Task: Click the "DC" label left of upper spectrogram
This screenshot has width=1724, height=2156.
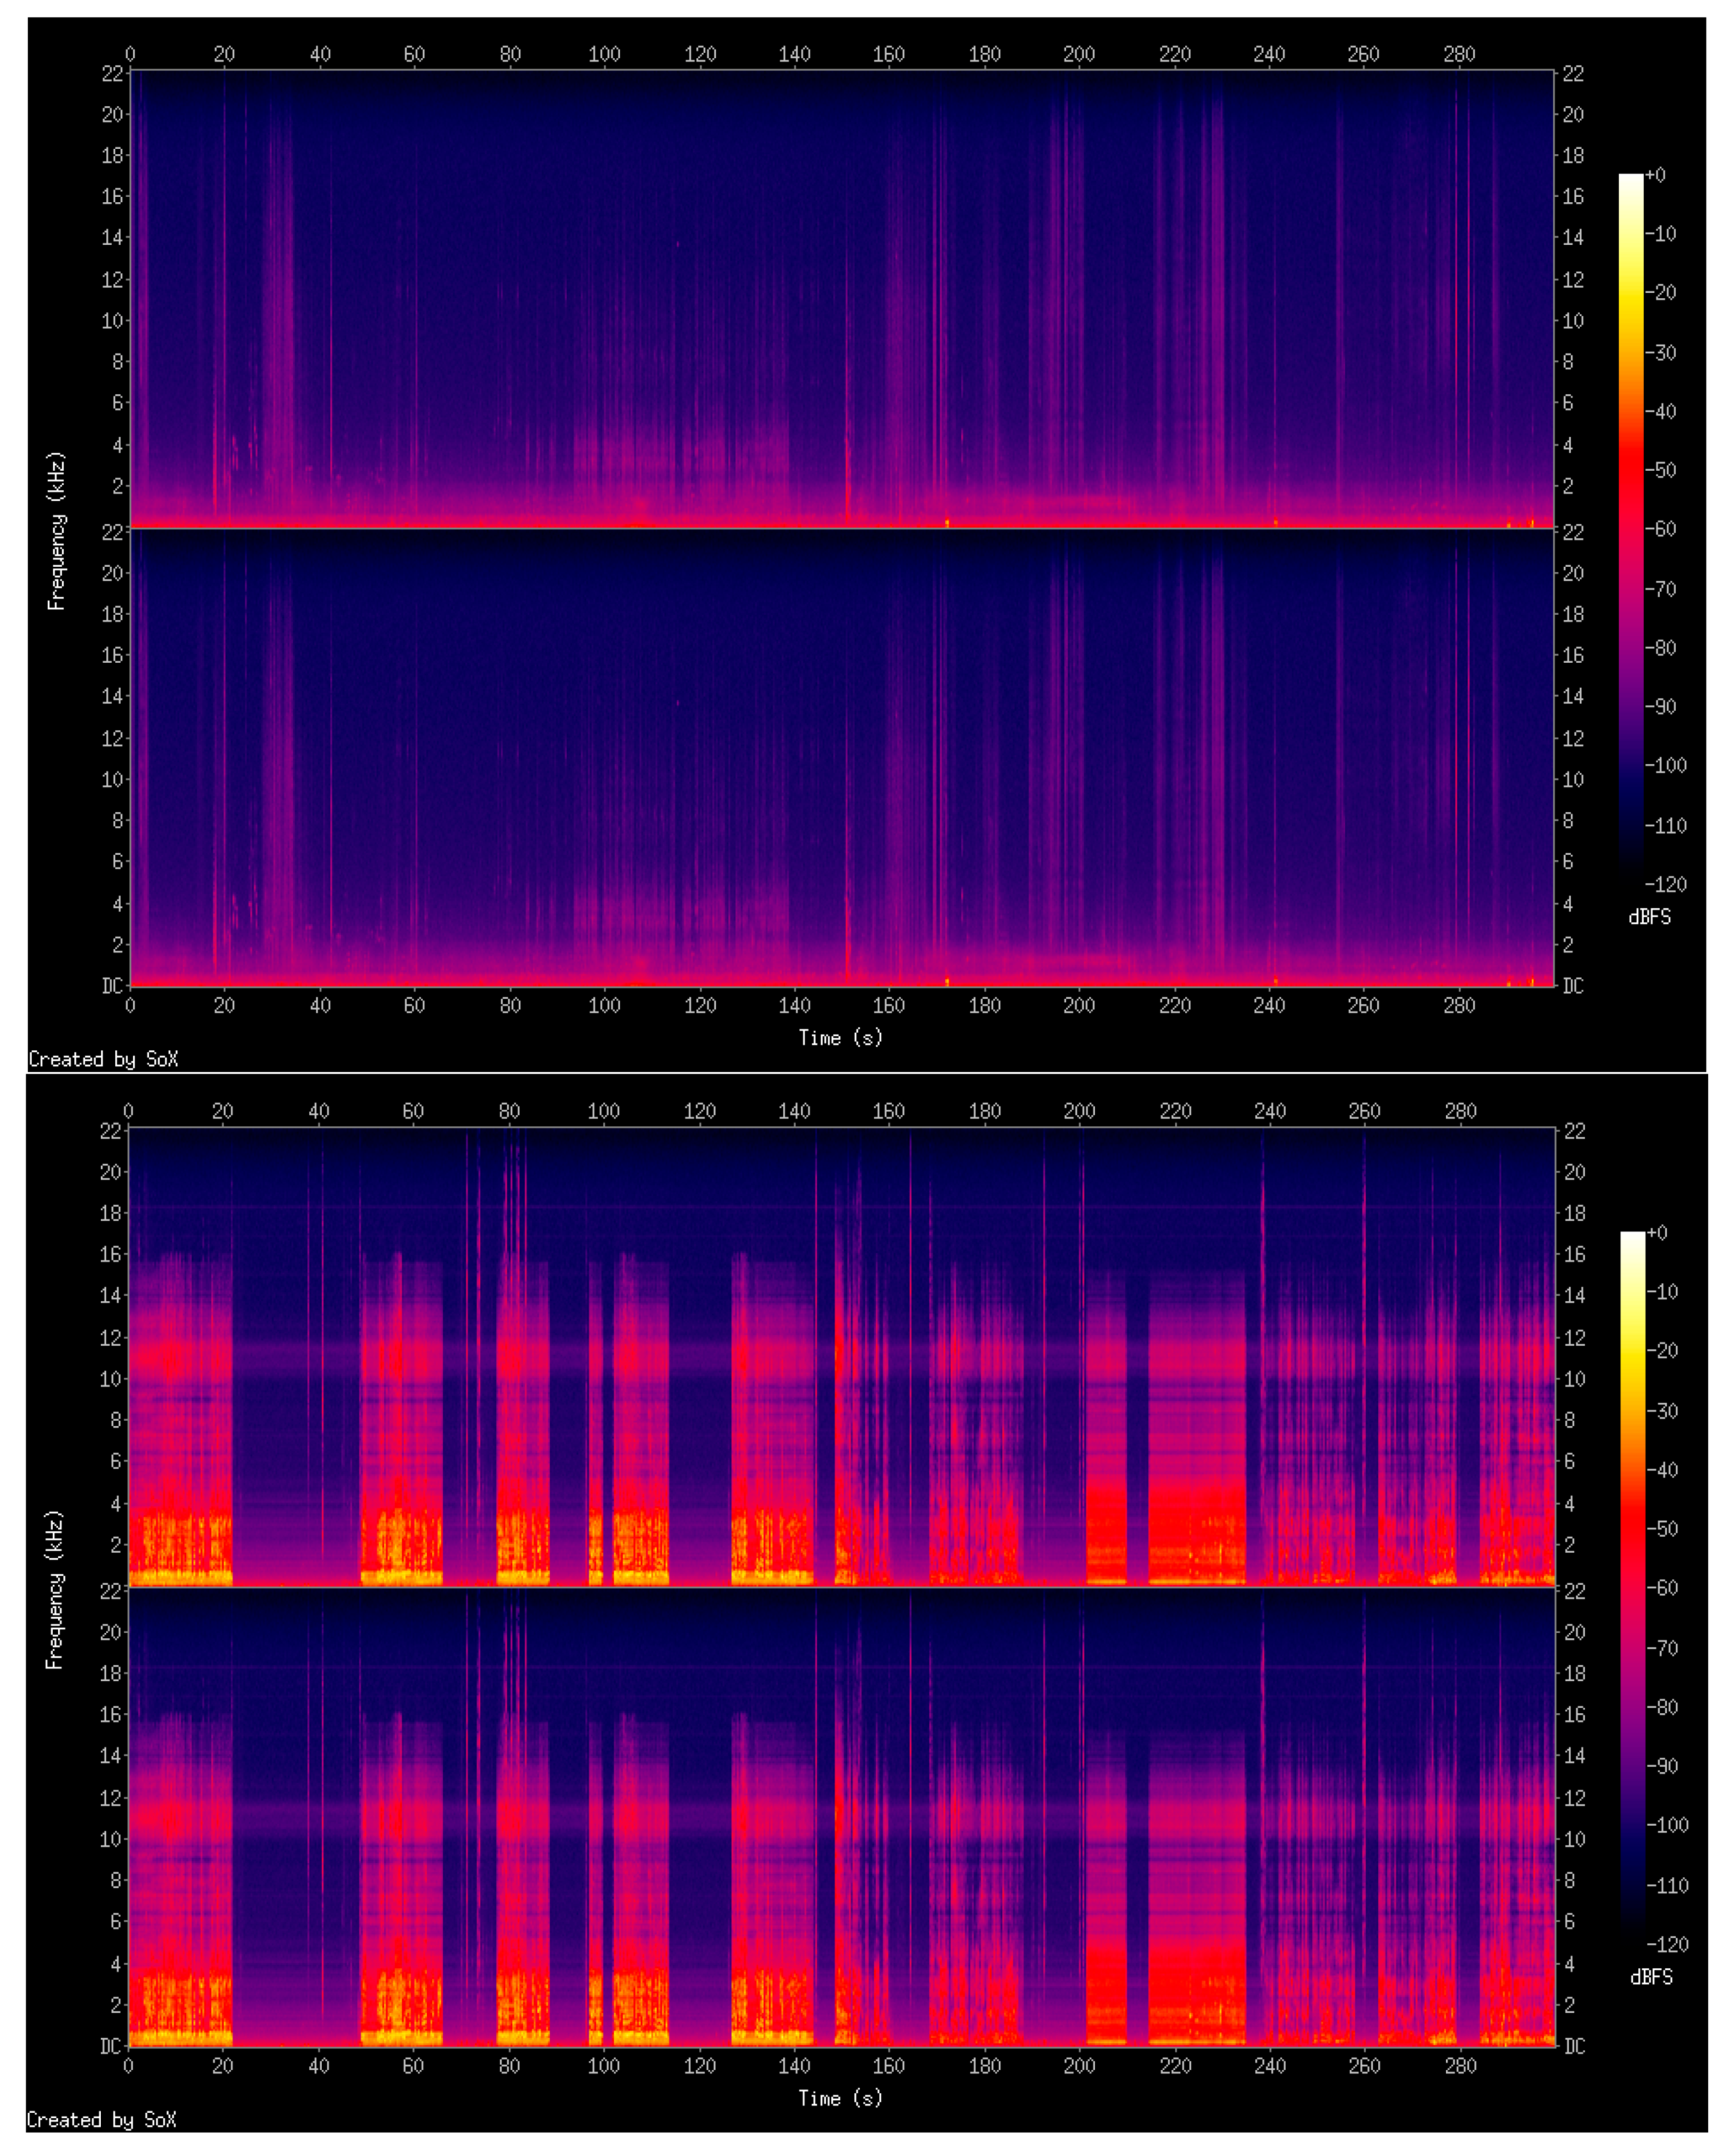Action: (112, 986)
